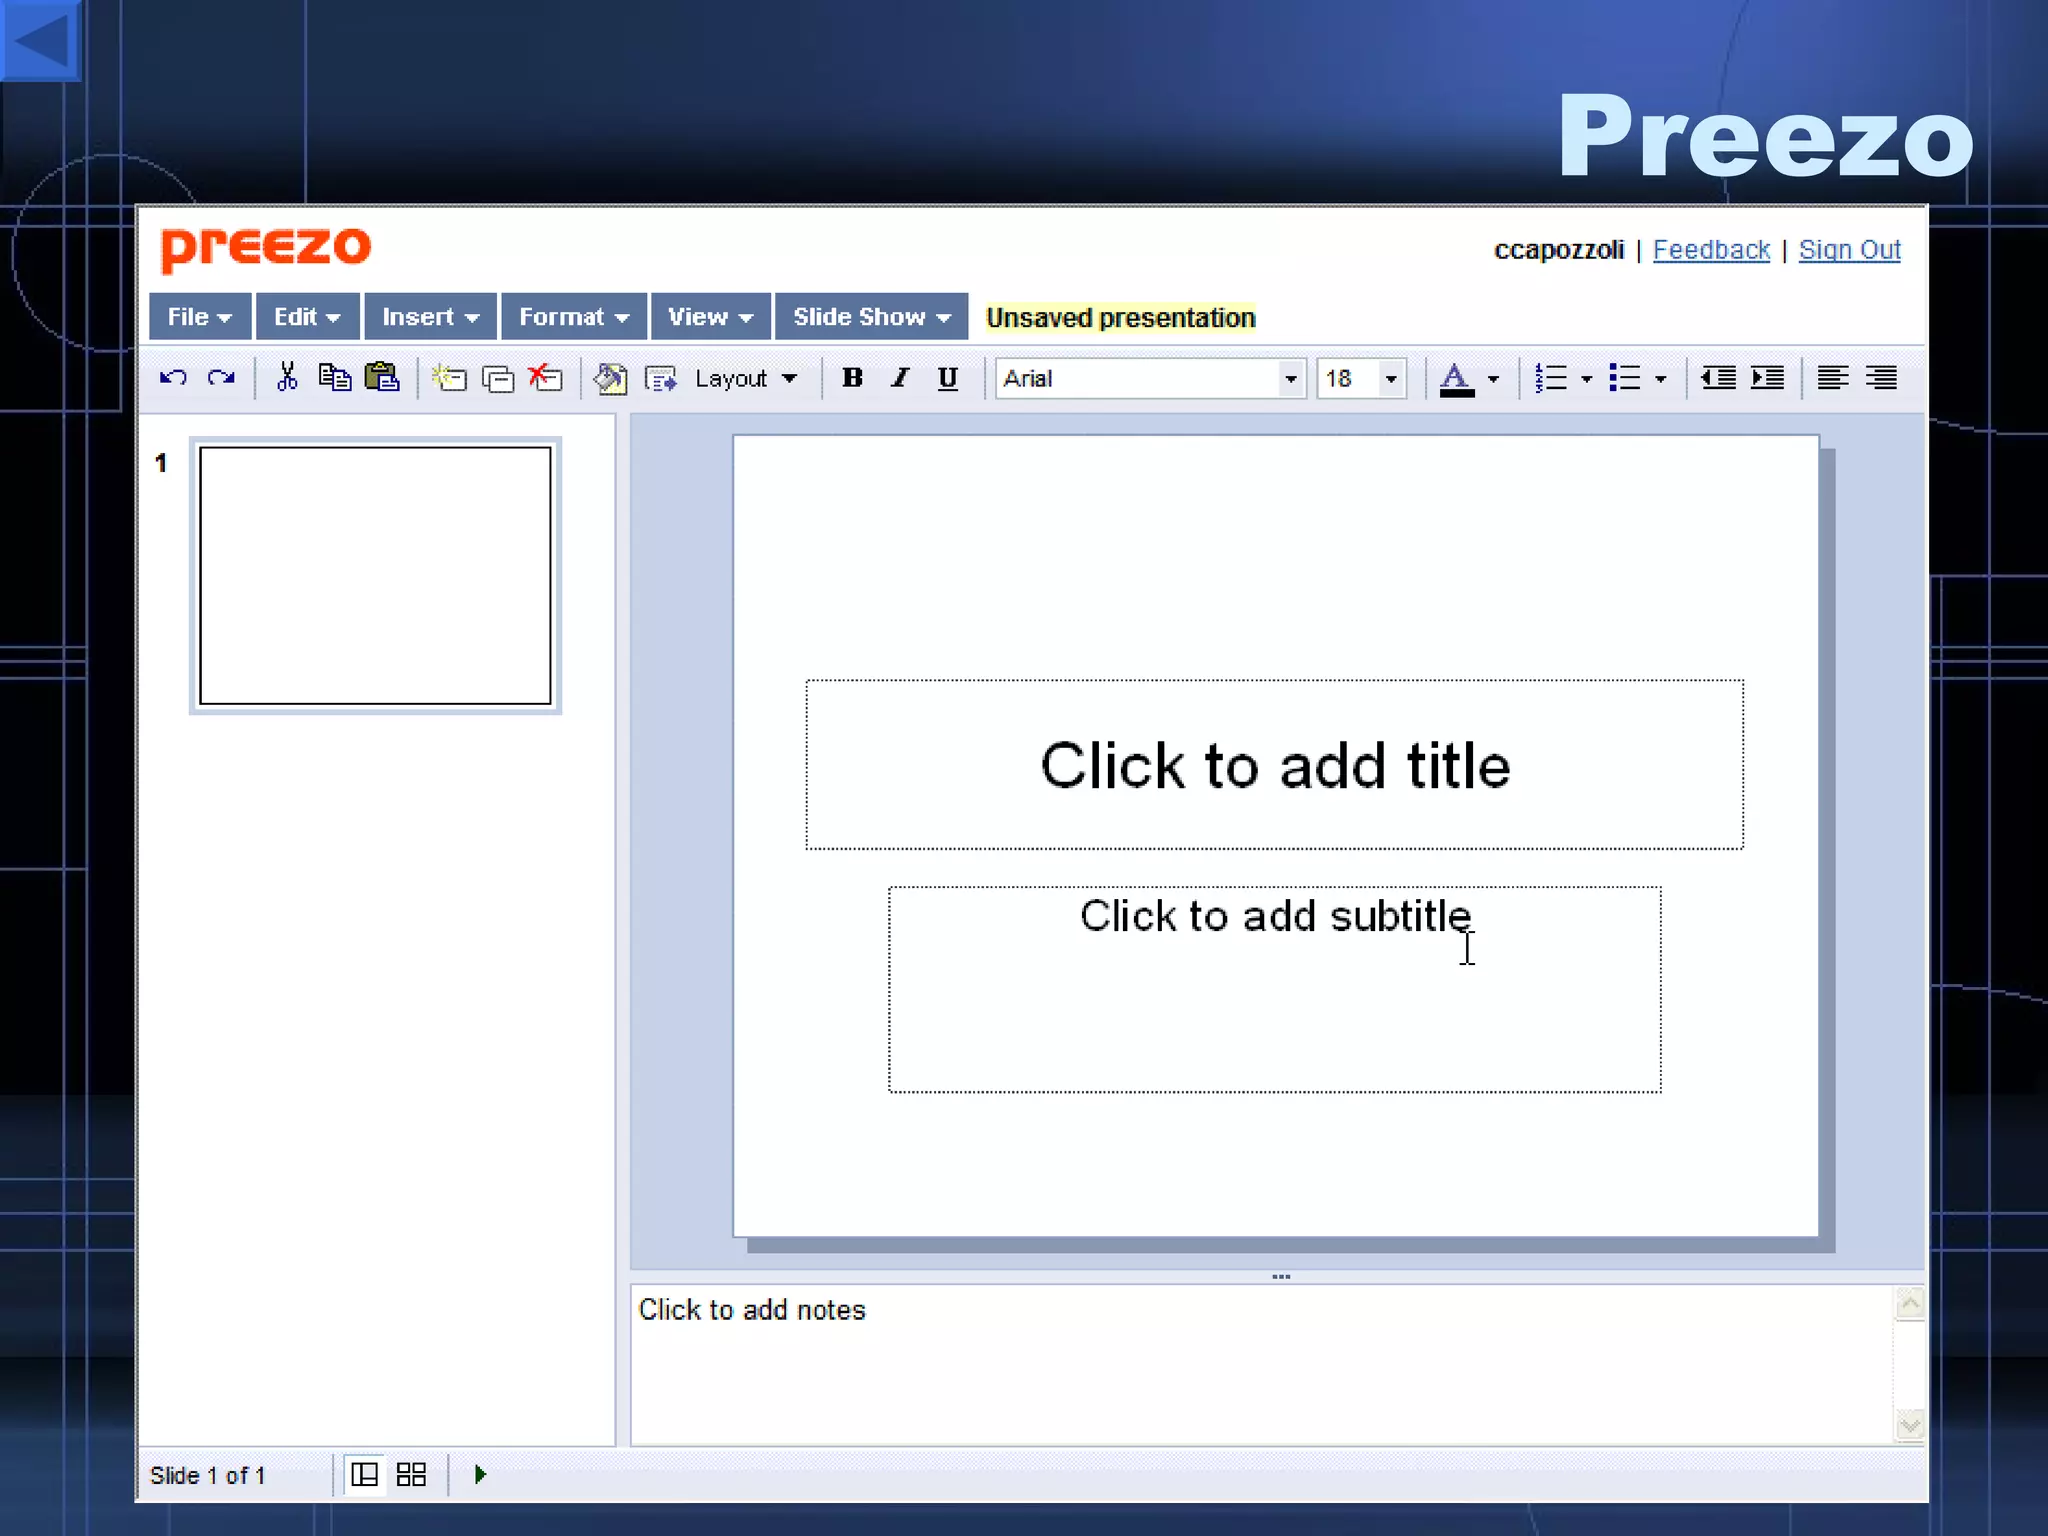Apply numbered list formatting
The height and width of the screenshot is (1536, 2048).
pyautogui.click(x=1551, y=378)
